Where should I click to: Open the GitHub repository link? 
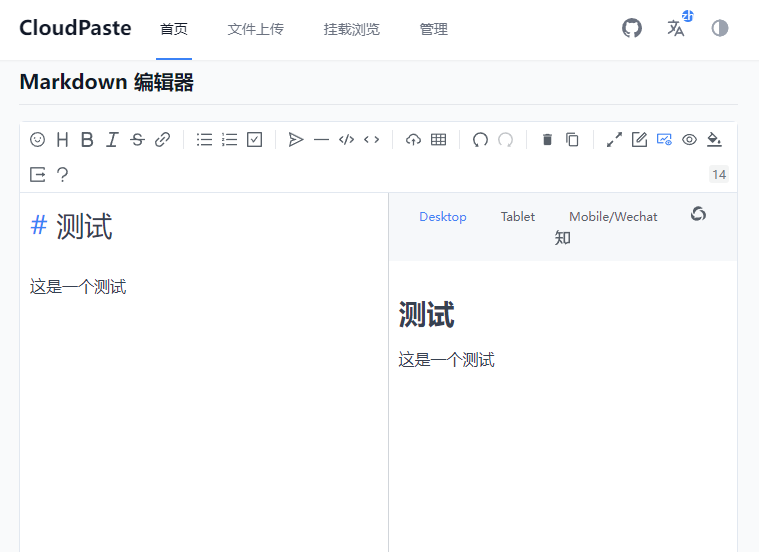pyautogui.click(x=632, y=28)
